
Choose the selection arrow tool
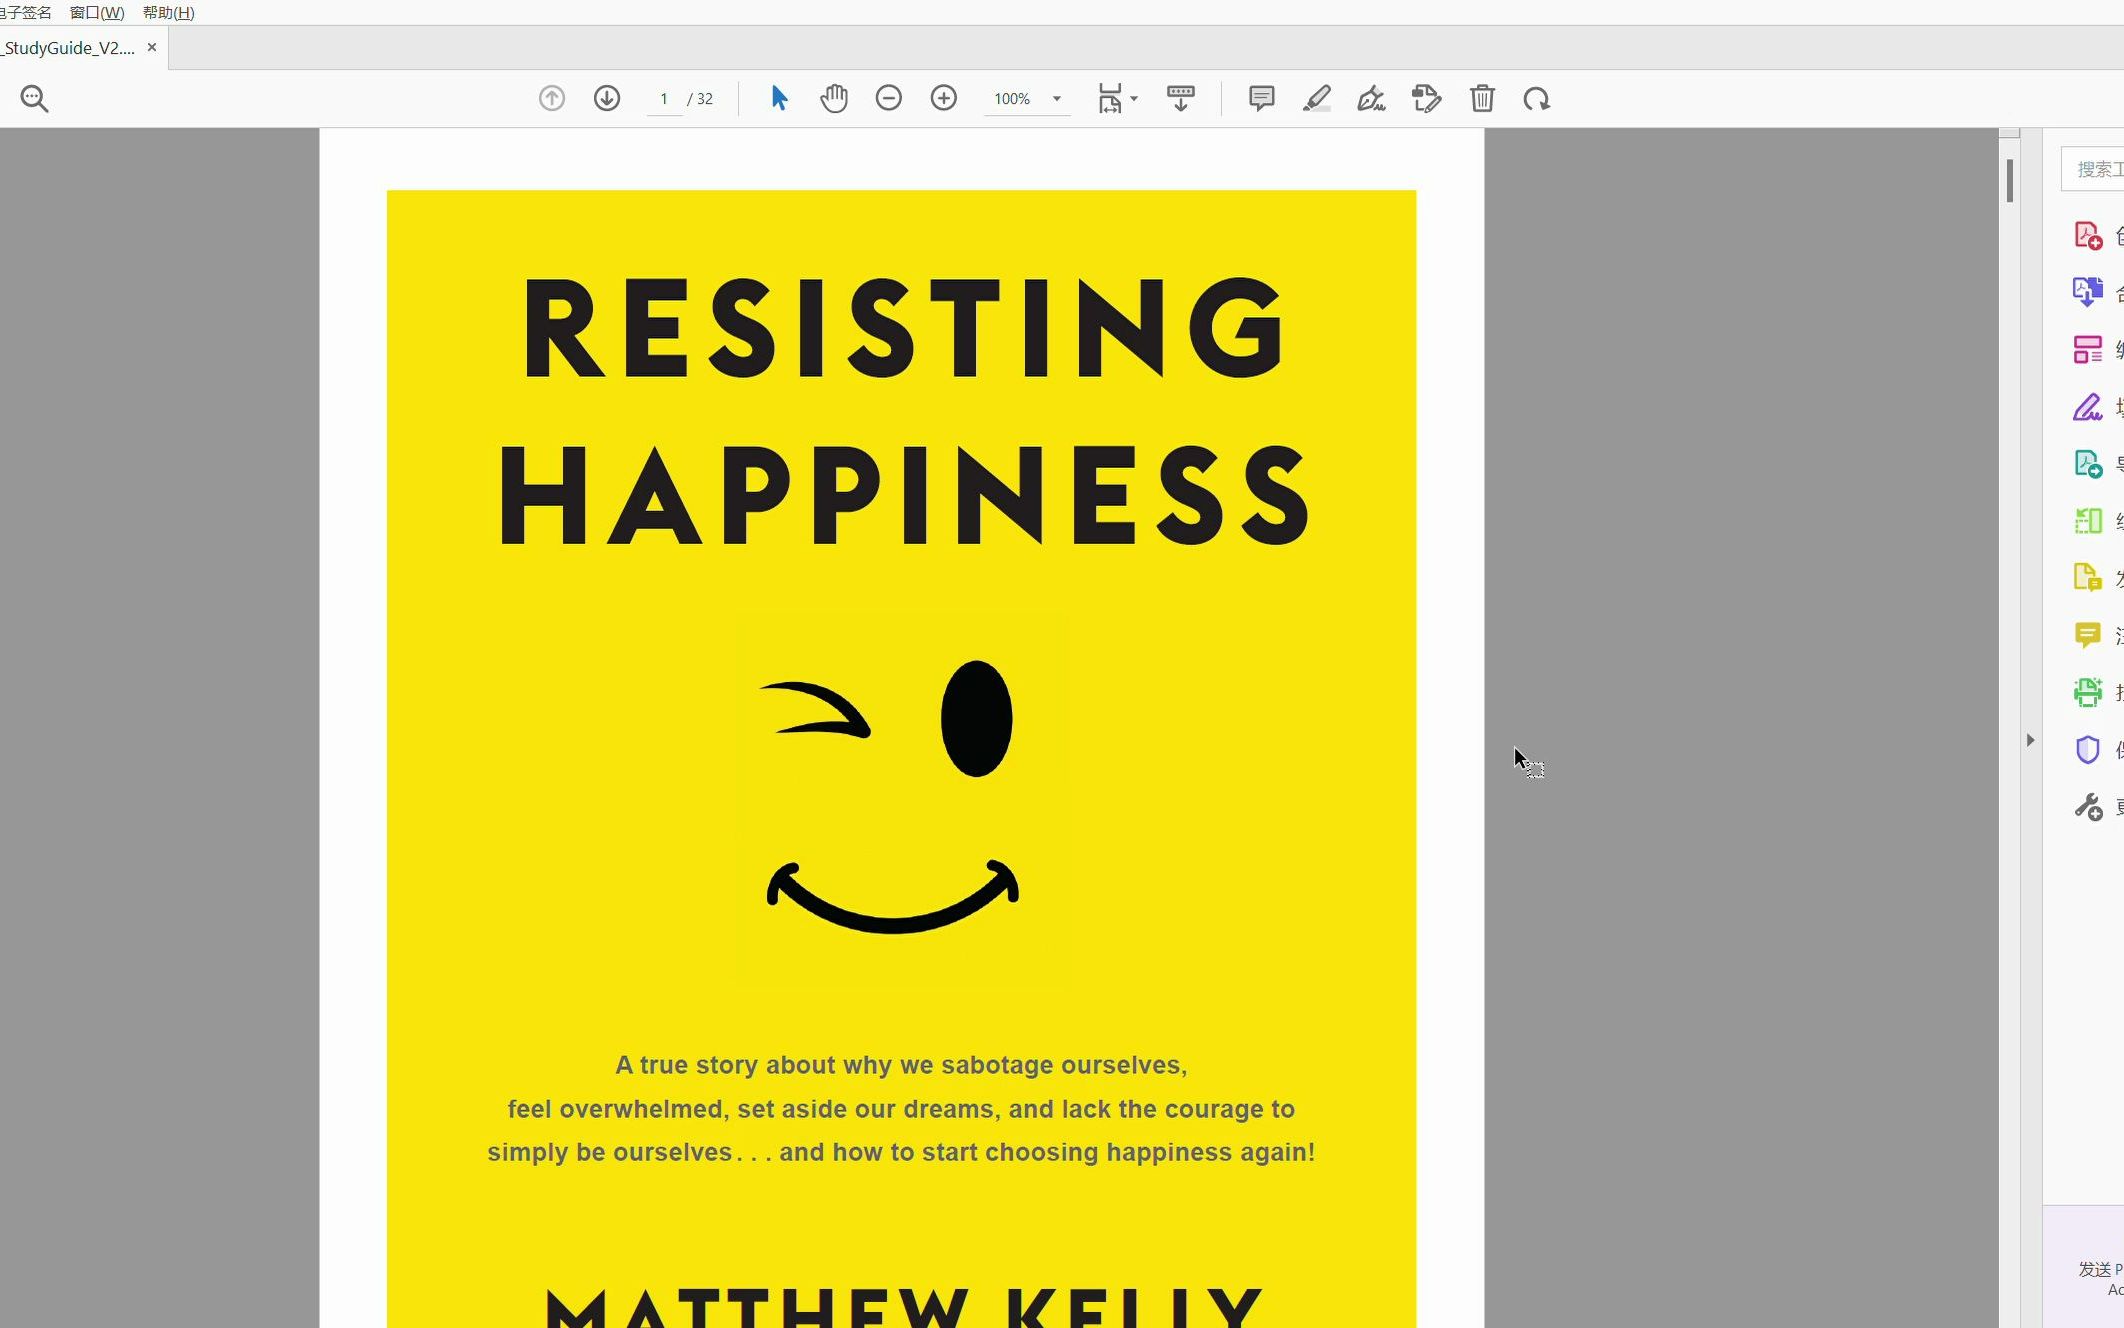point(780,98)
